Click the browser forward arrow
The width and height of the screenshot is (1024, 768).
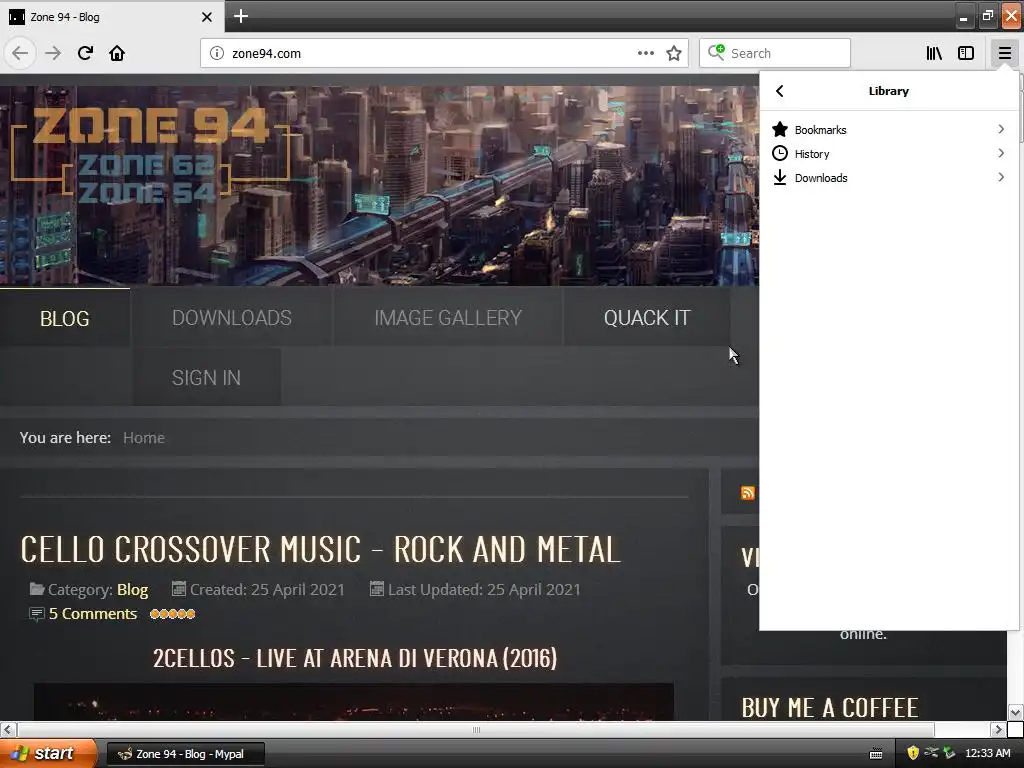pos(53,53)
